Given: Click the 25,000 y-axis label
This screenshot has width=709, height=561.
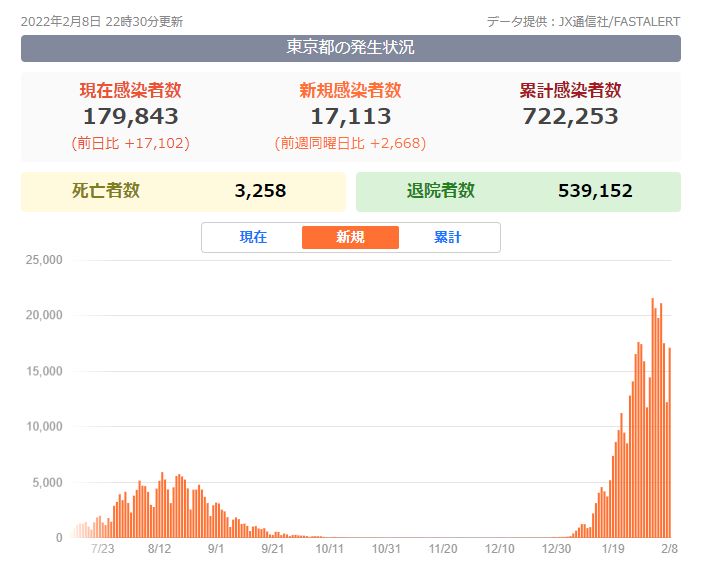Looking at the screenshot, I should (44, 260).
